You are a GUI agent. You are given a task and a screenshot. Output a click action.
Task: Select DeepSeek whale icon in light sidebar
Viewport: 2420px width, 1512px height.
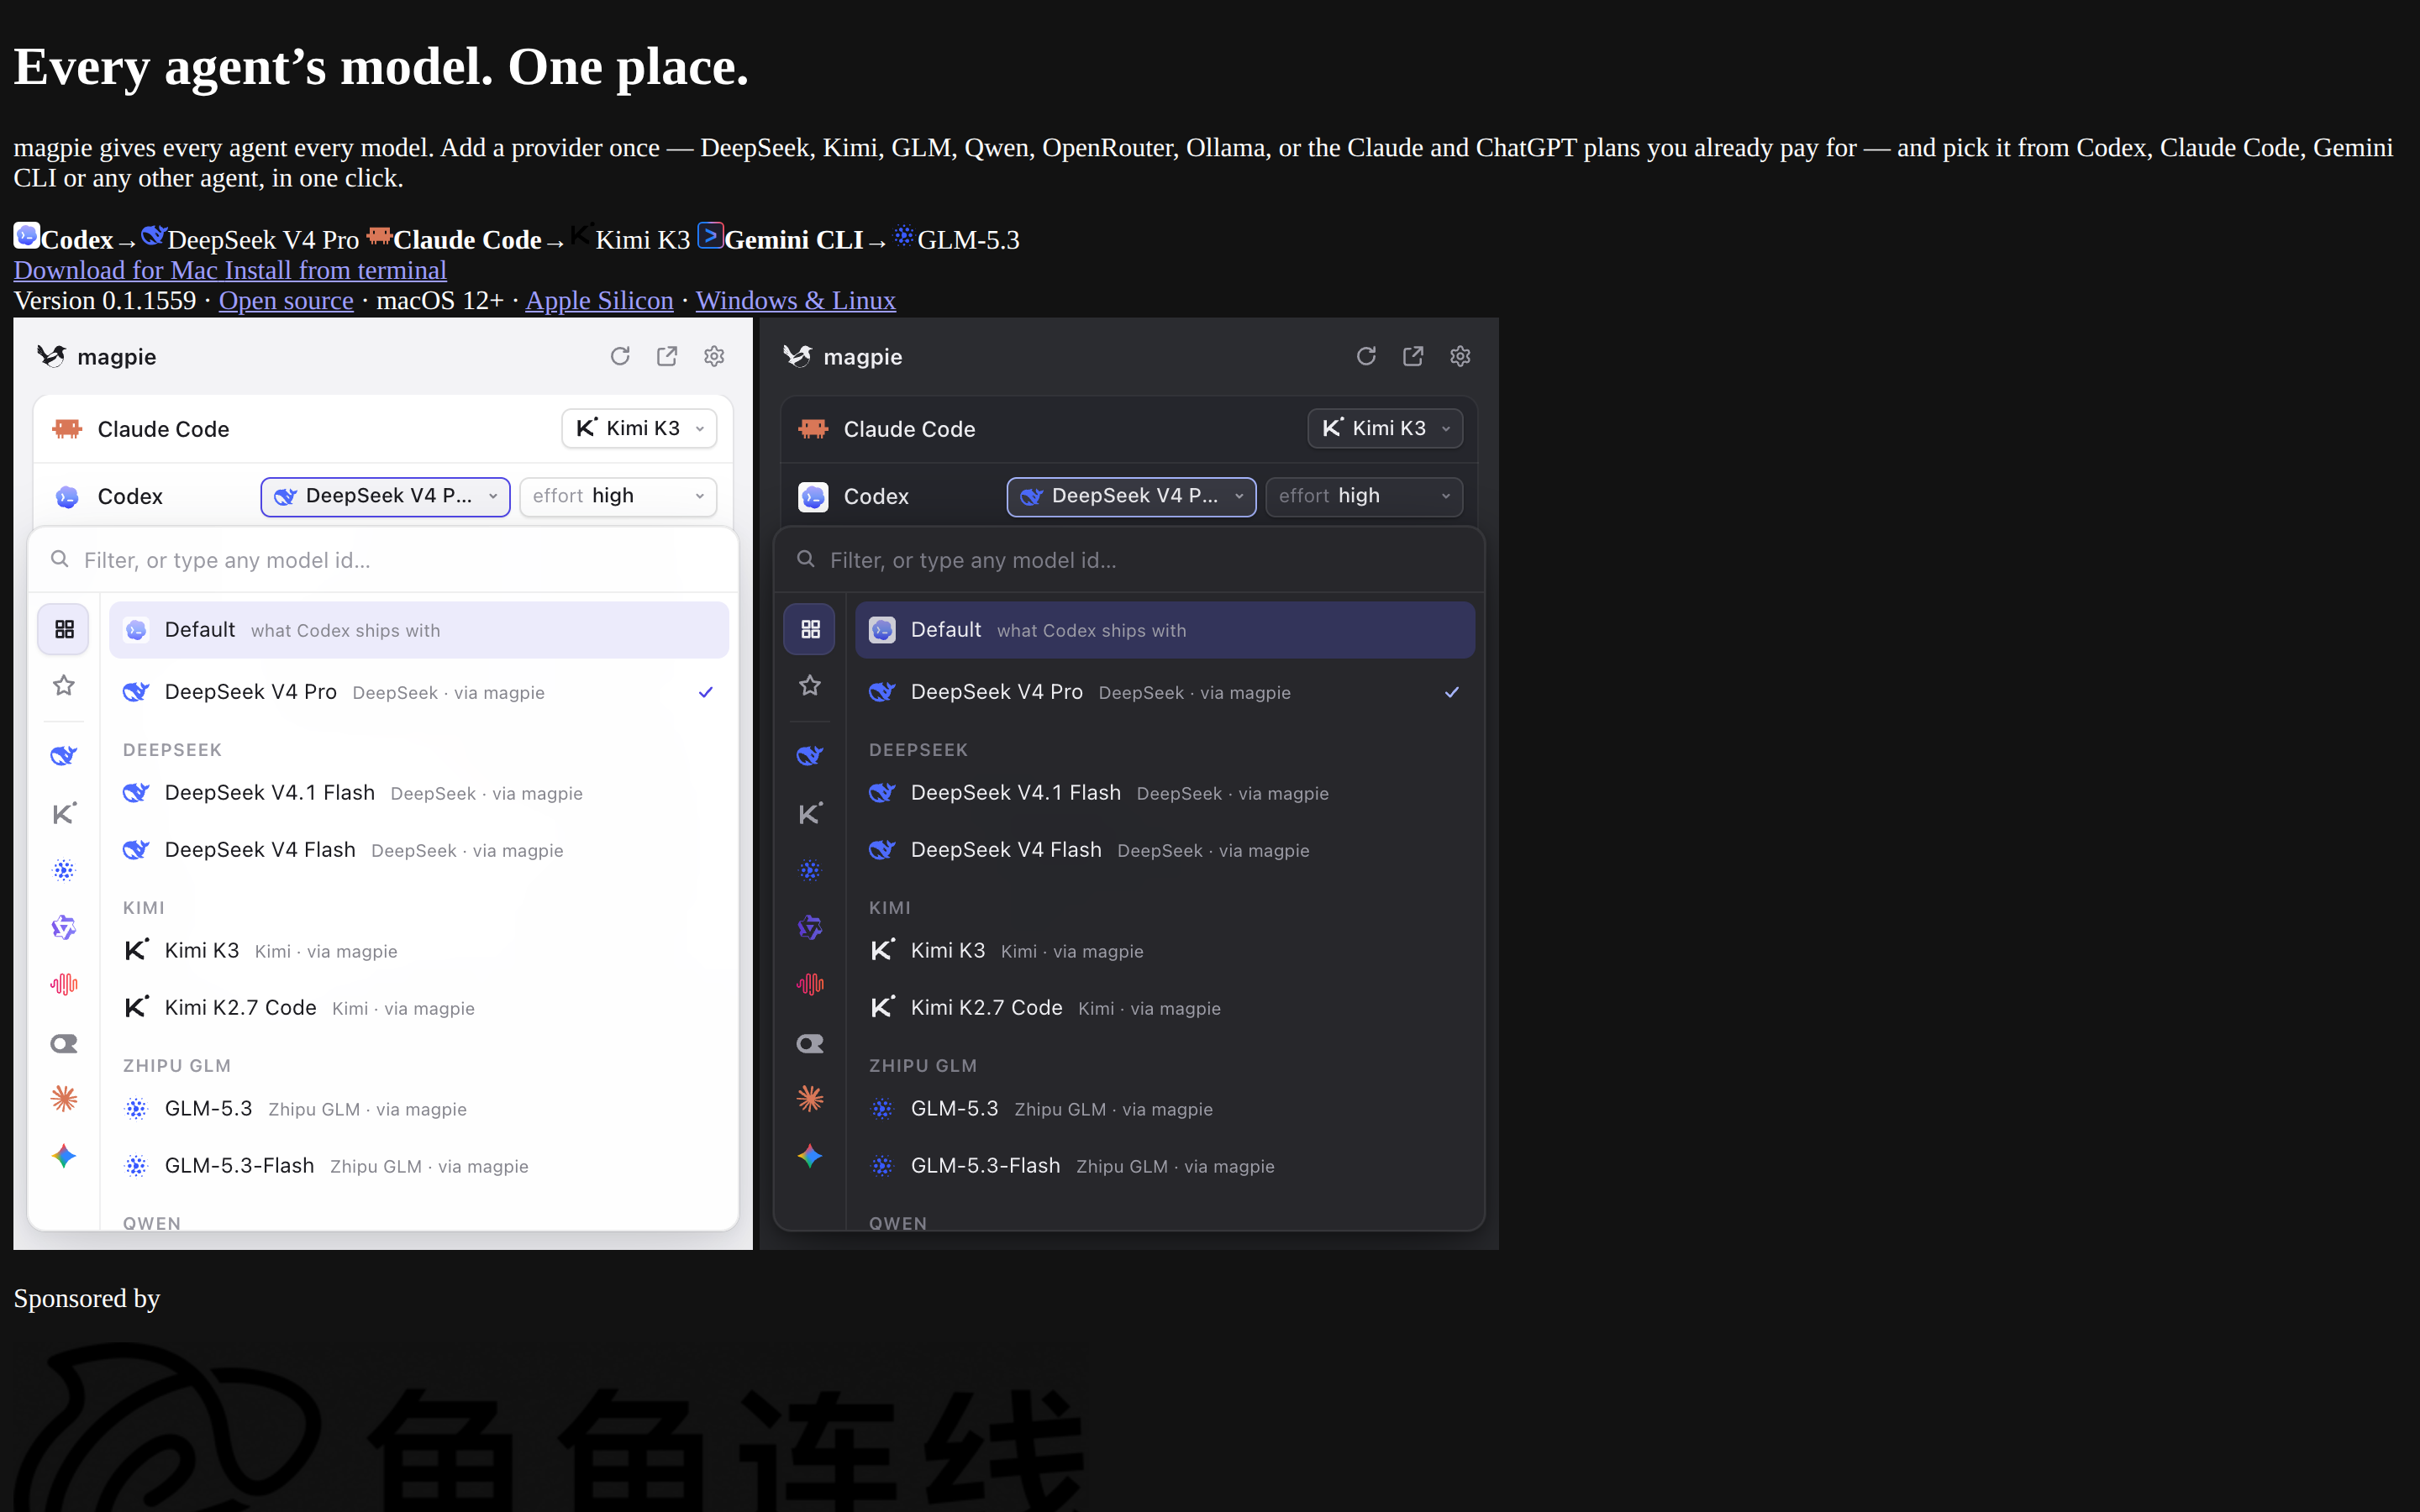64,756
